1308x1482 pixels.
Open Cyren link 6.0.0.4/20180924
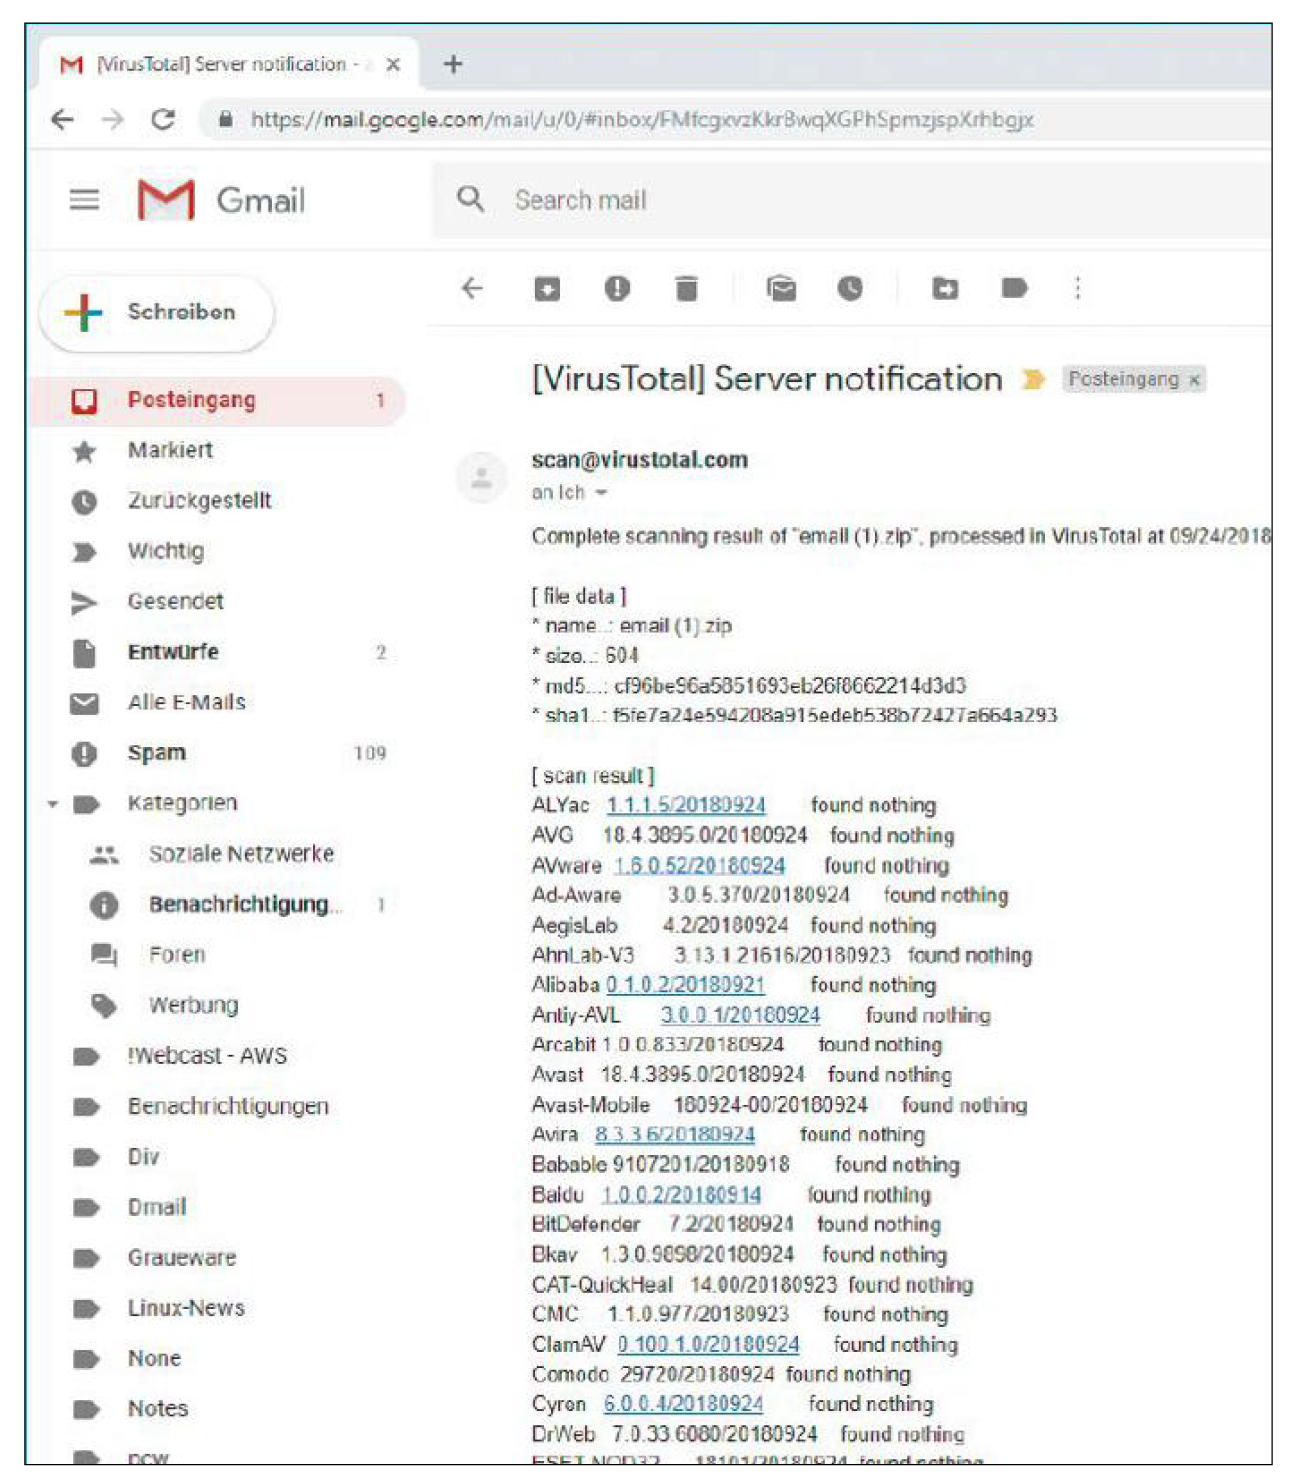683,1405
